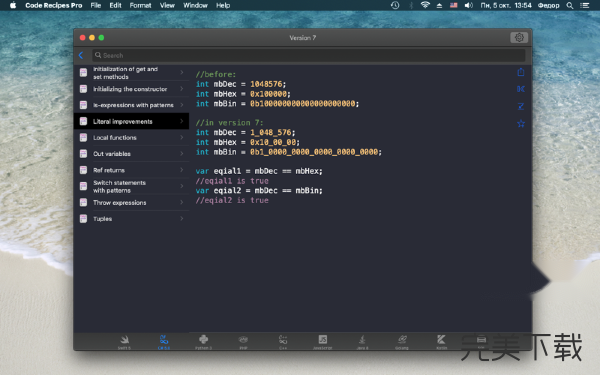Screen dimensions: 600x375
Task: Expand chevron for Switch statements with patterns
Action: coord(182,186)
